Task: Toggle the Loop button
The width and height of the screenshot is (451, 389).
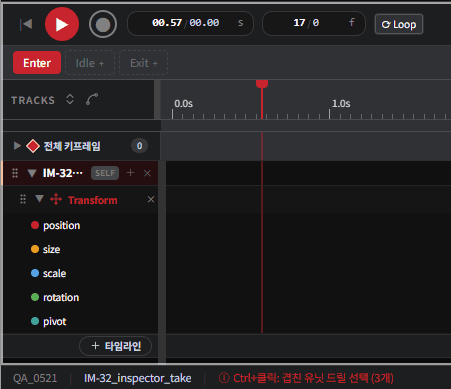Action: (x=399, y=24)
